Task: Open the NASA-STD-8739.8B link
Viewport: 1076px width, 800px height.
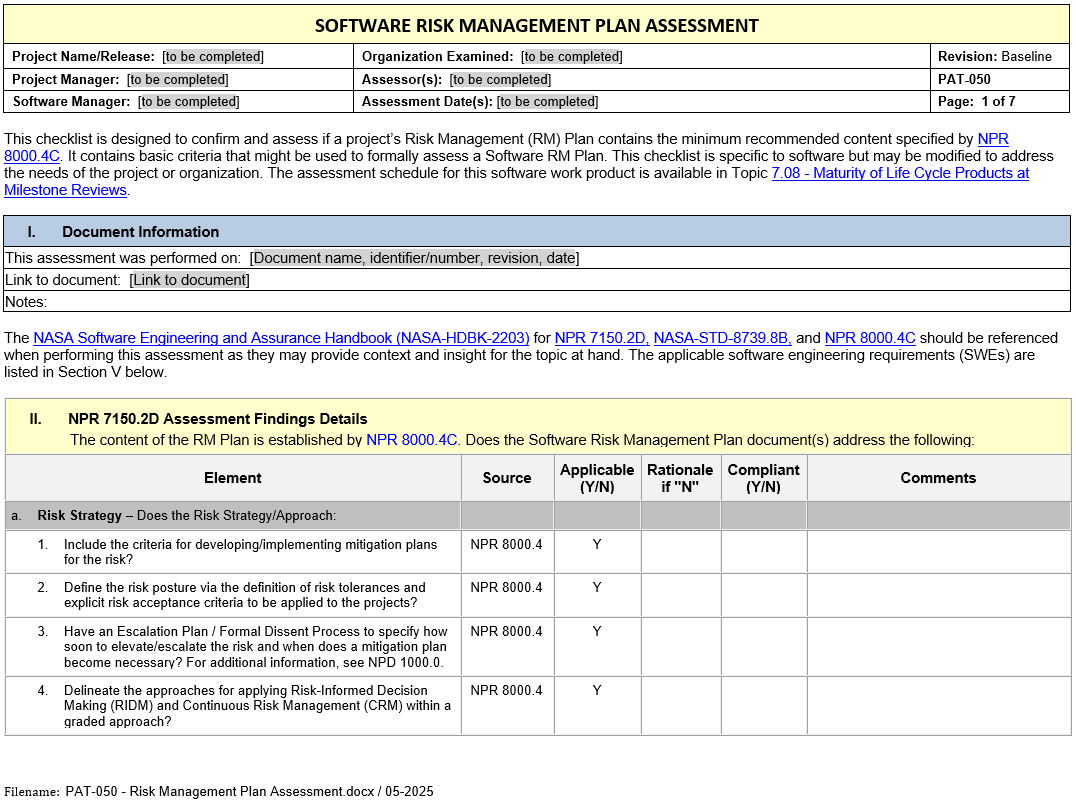Action: (x=722, y=338)
